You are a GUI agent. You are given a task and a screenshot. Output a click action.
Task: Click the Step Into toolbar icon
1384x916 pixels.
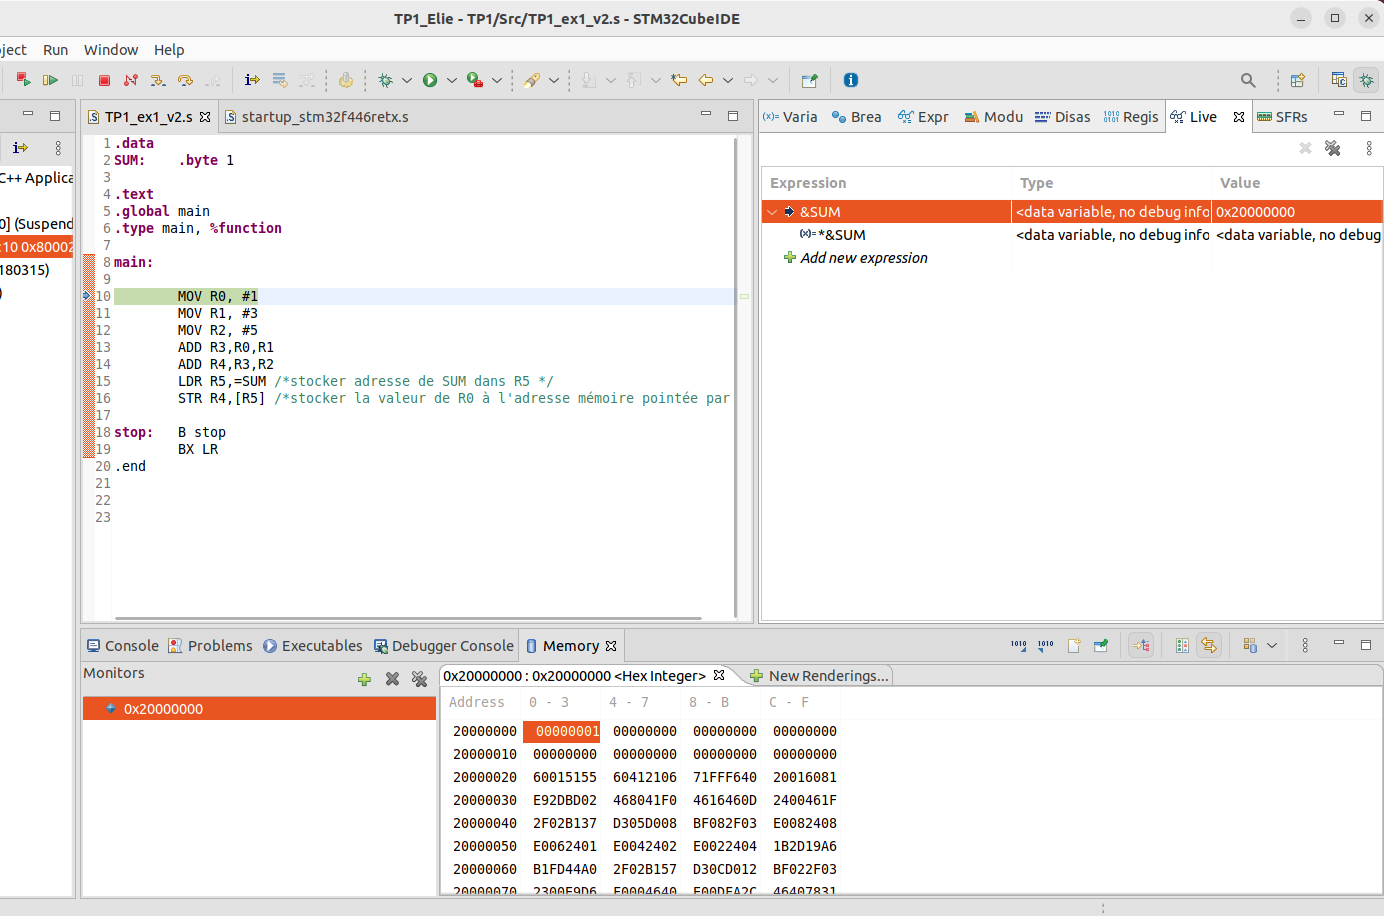(x=158, y=80)
